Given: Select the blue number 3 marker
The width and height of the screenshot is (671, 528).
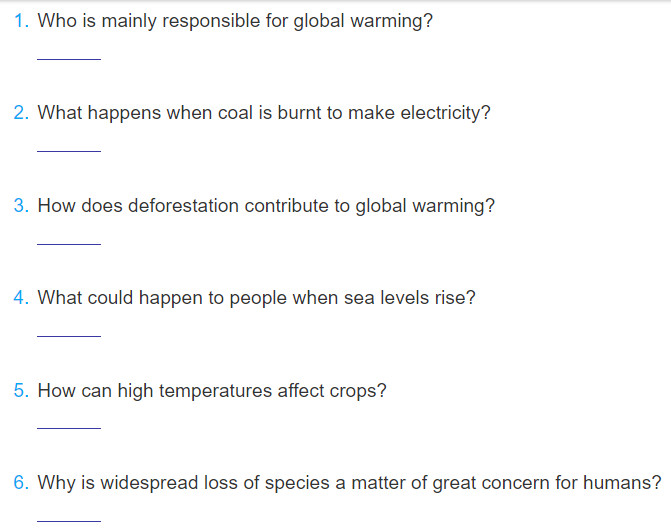Looking at the screenshot, I should point(21,205).
